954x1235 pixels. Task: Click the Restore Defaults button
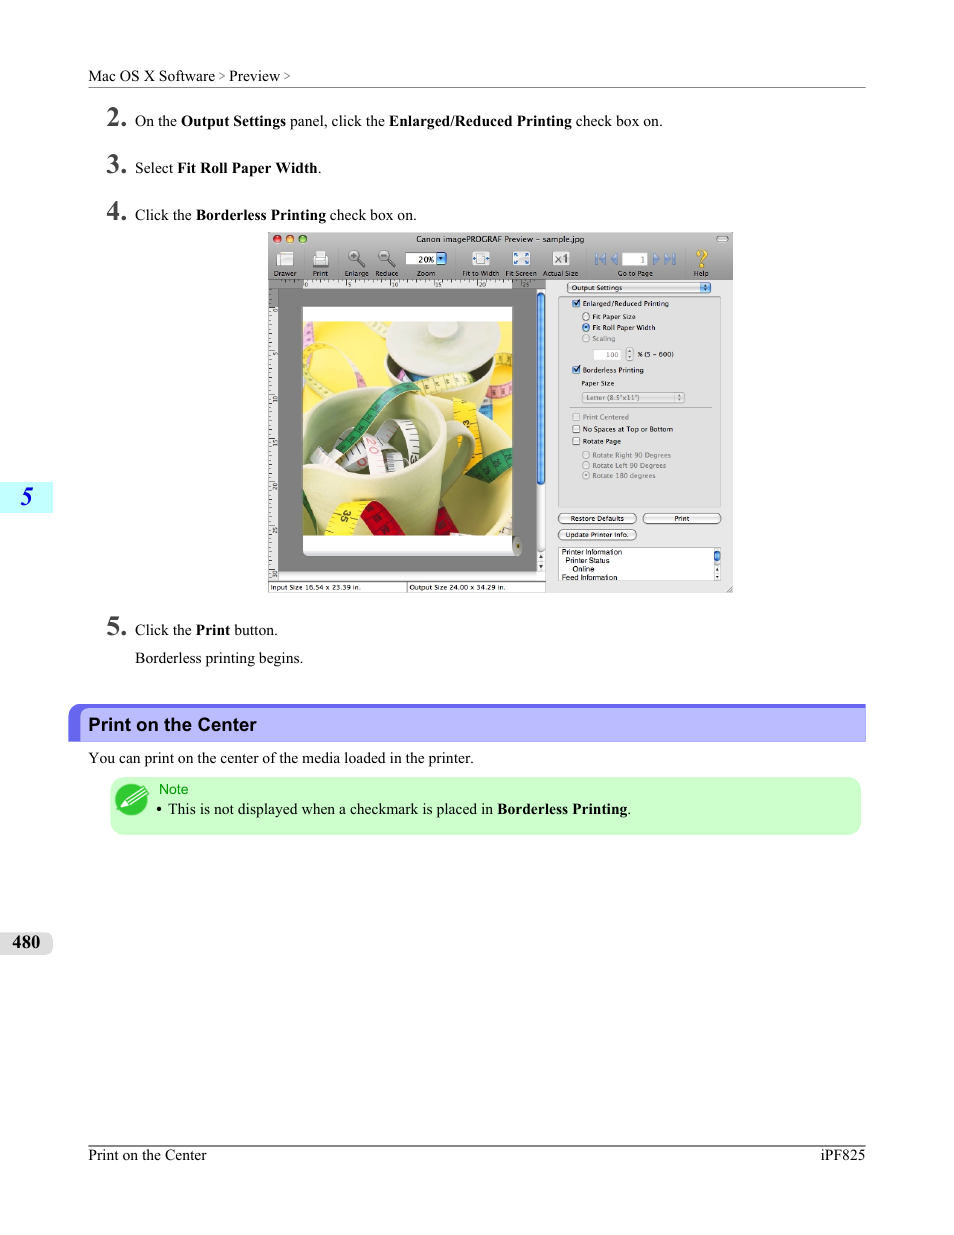click(597, 519)
